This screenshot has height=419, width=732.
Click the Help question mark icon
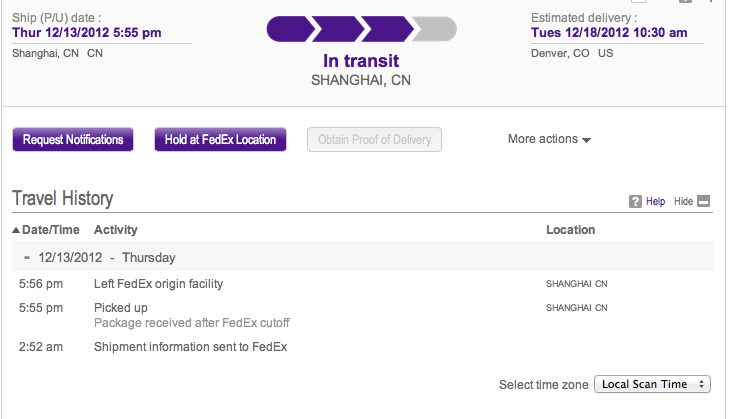pos(635,201)
